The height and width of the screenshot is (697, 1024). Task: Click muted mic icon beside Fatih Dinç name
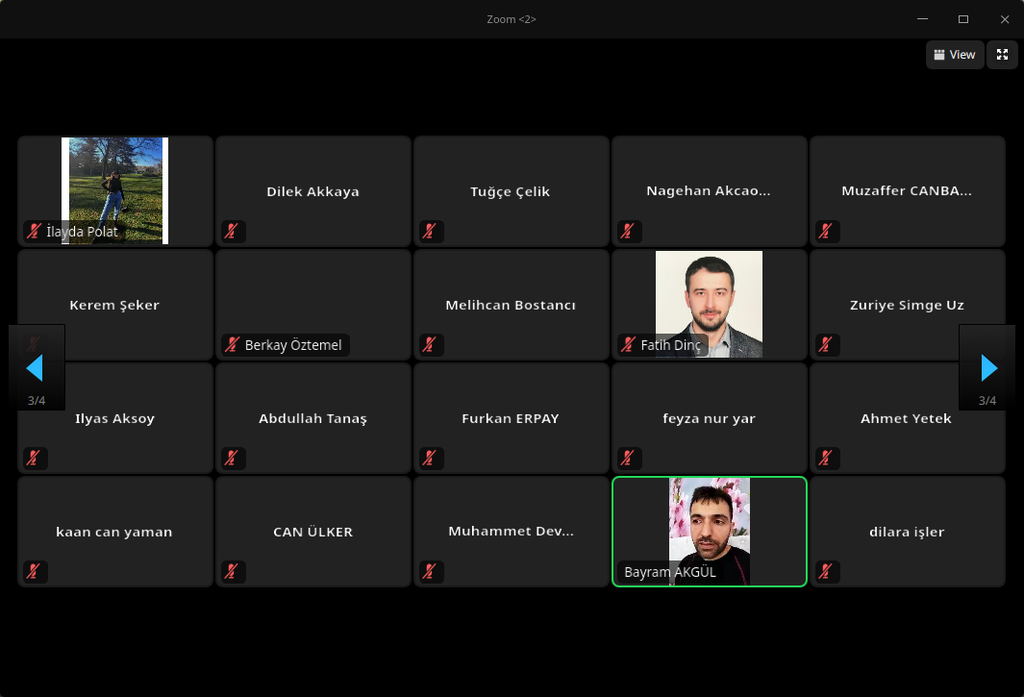click(x=628, y=345)
